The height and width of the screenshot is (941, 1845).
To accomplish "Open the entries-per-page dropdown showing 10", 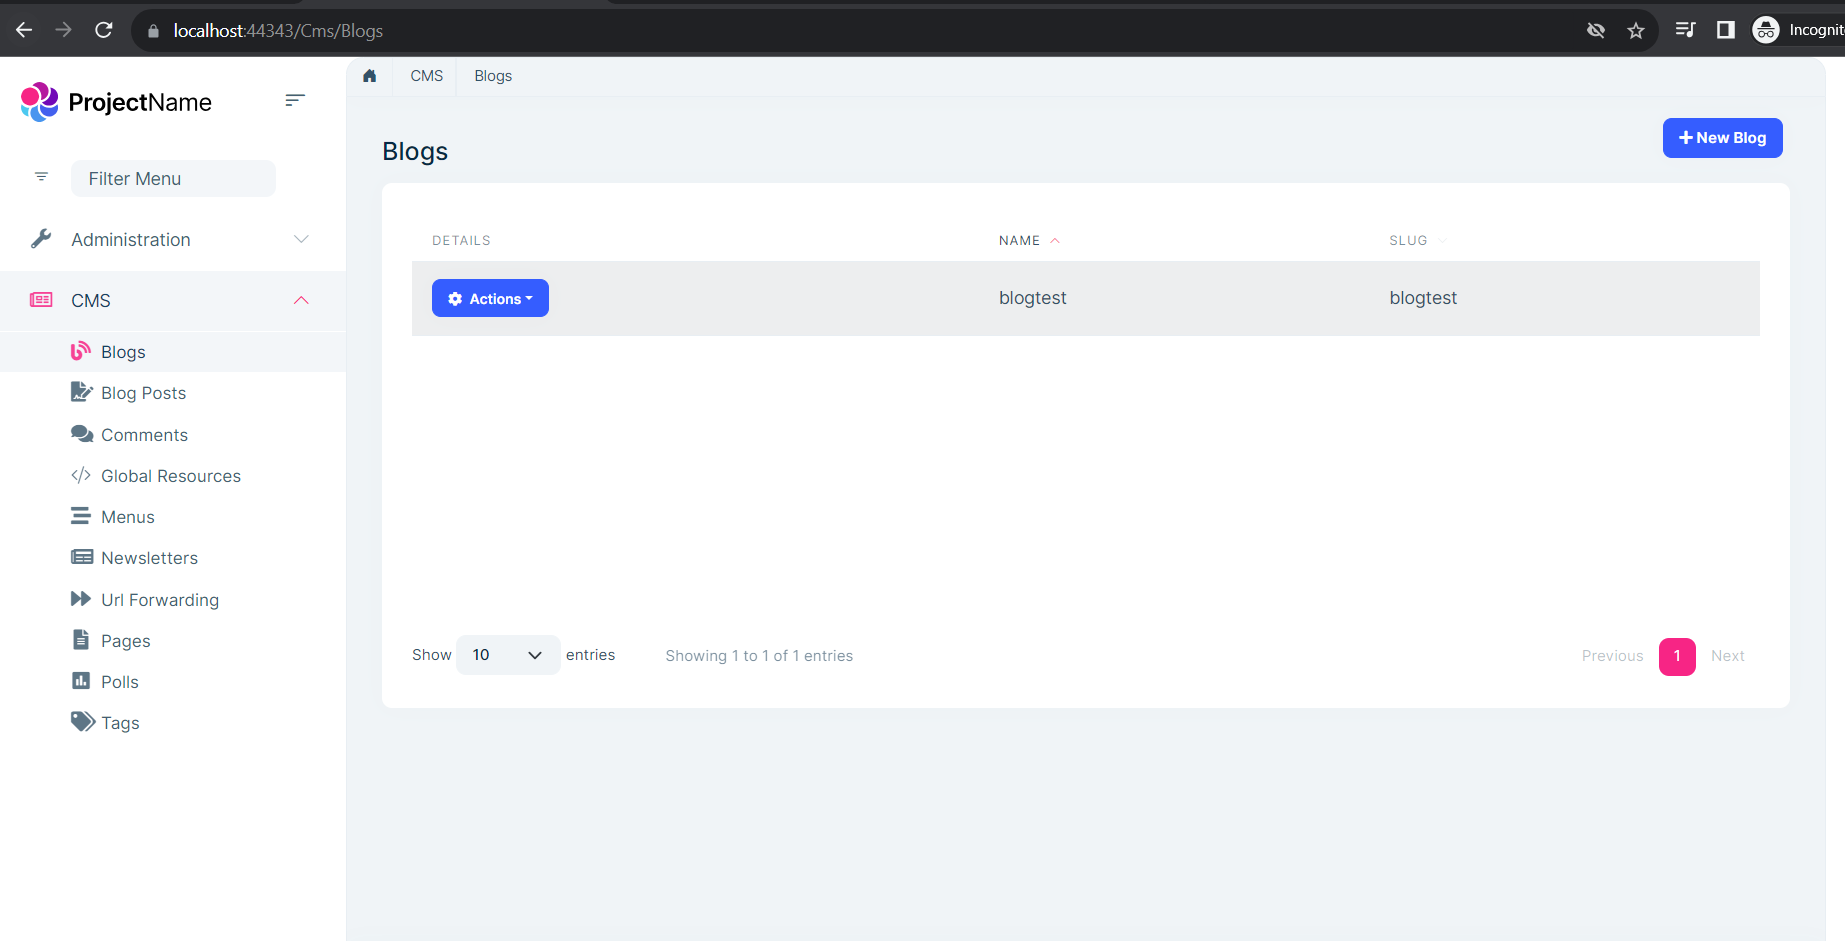I will (x=508, y=655).
